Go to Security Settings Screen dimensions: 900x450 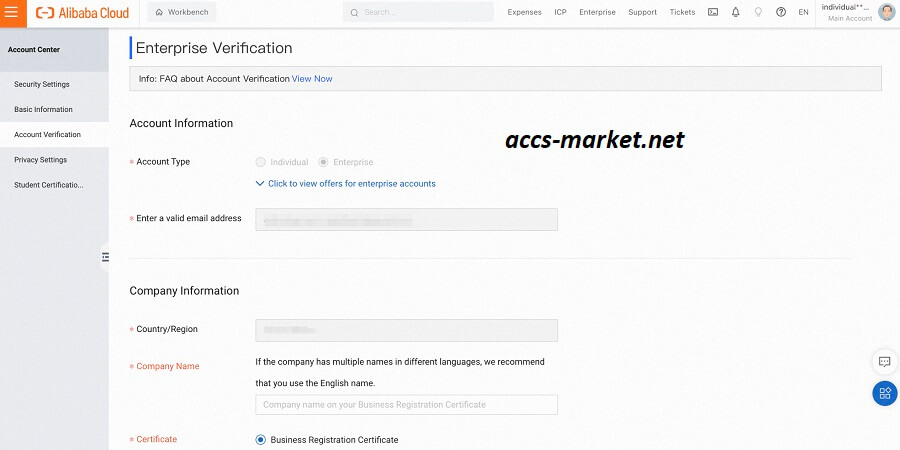[x=42, y=84]
